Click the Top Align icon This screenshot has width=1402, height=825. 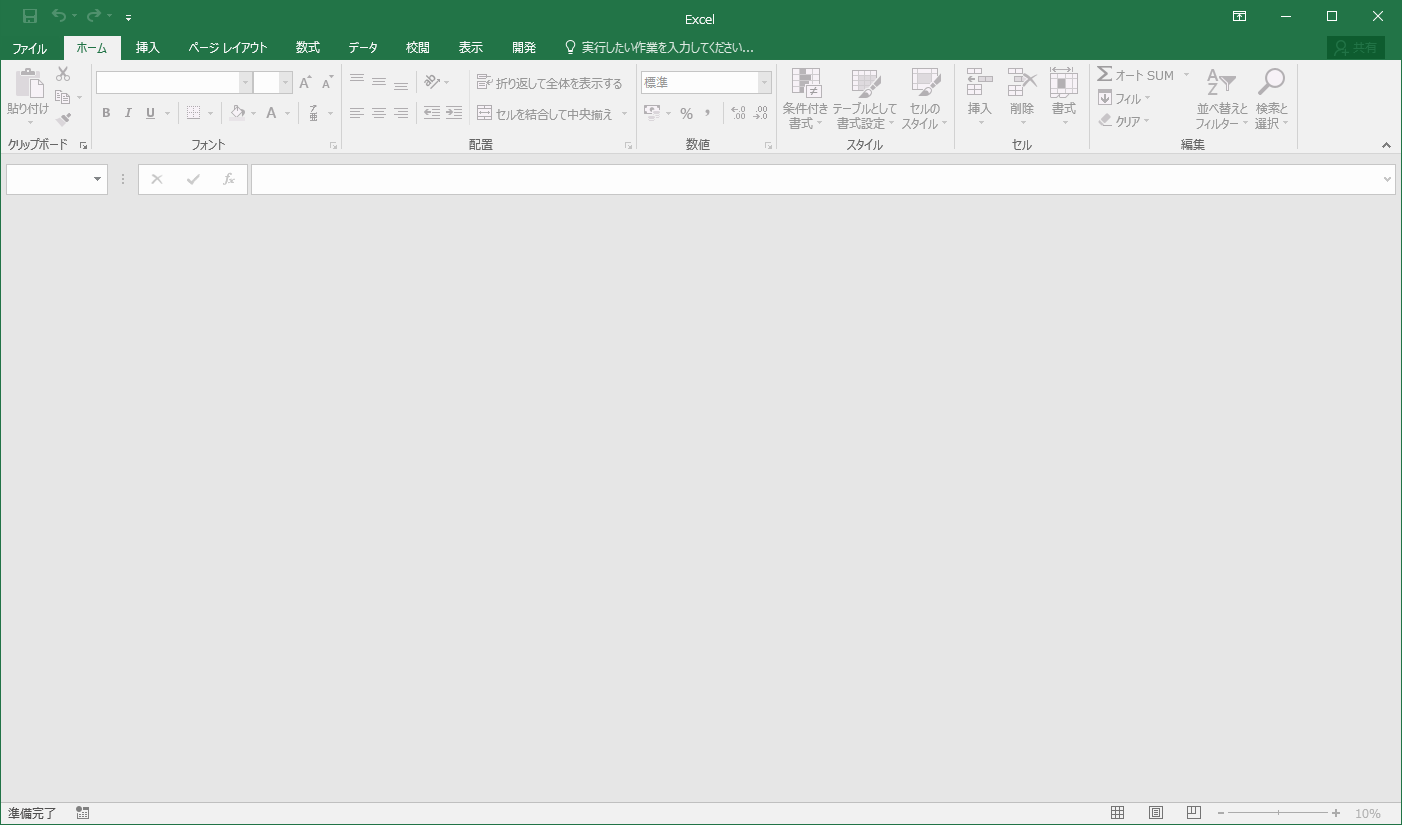point(357,82)
